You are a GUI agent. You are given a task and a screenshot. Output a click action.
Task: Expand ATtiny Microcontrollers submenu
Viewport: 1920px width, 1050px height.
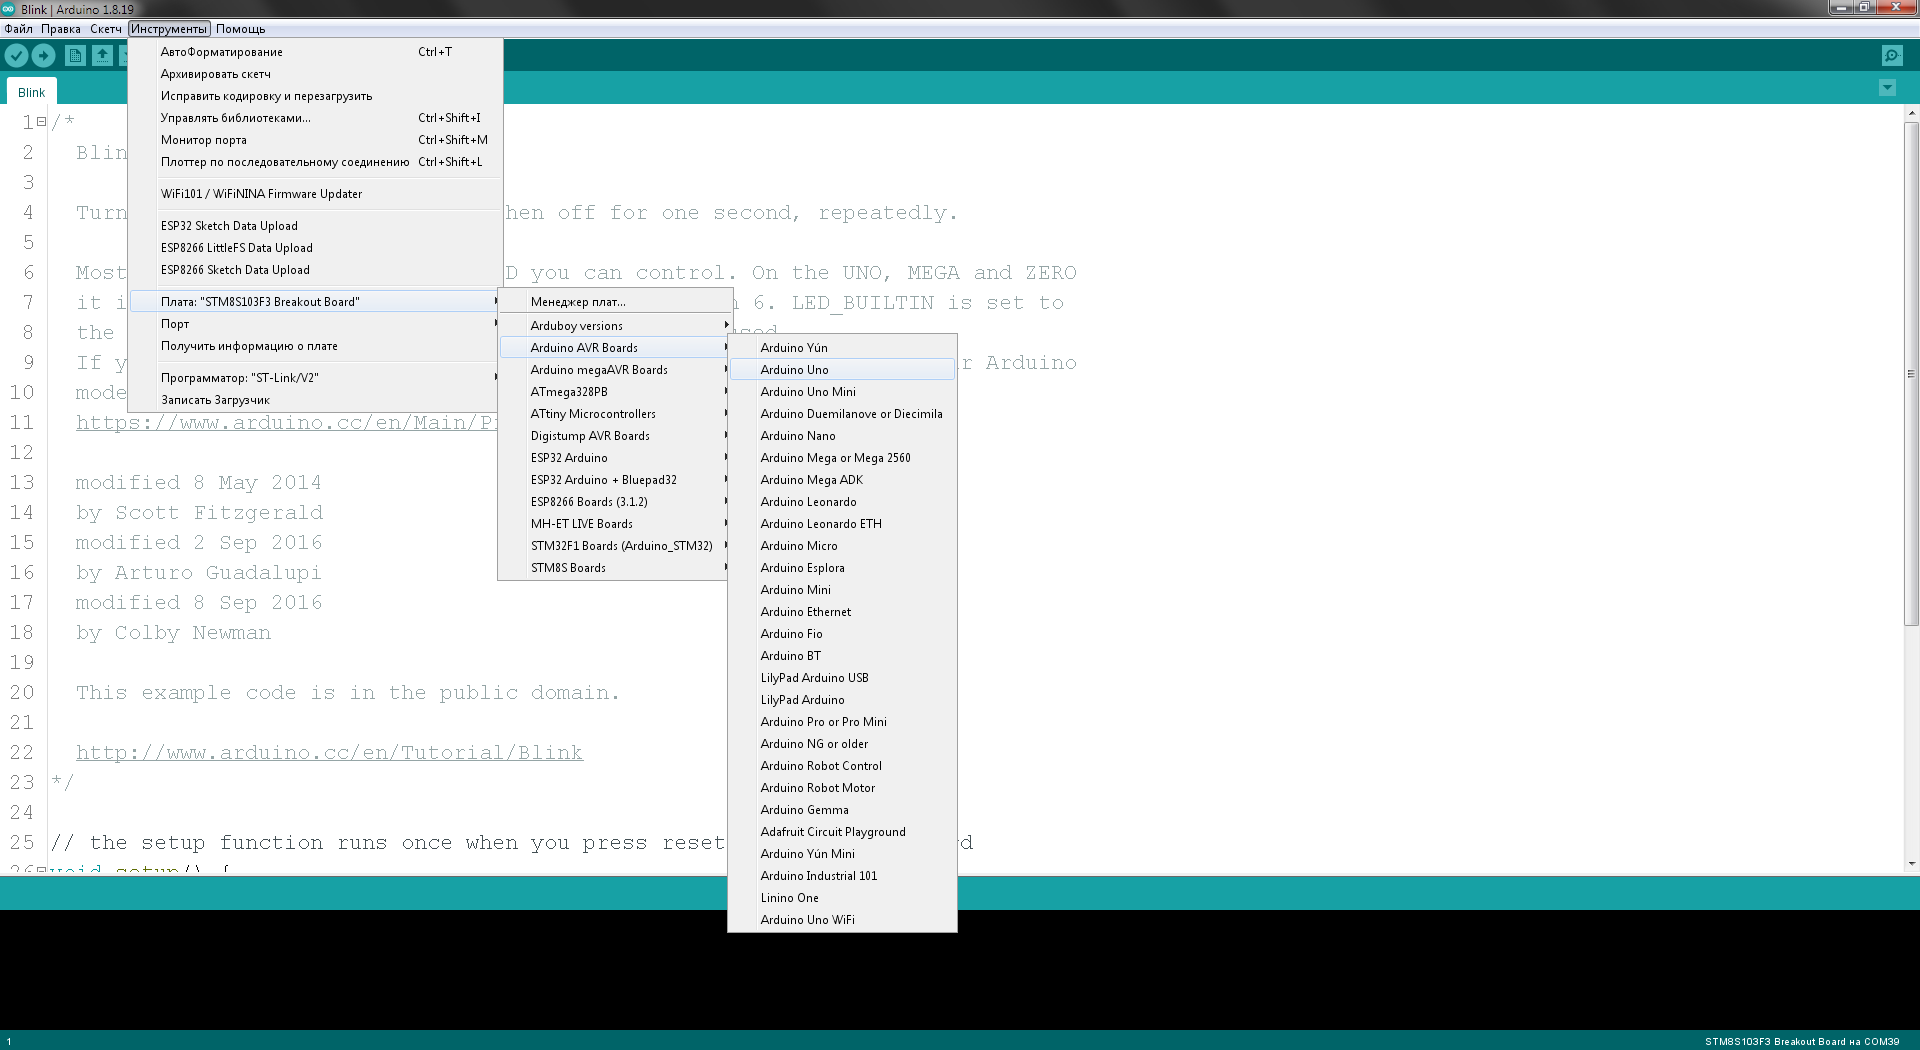(x=615, y=414)
